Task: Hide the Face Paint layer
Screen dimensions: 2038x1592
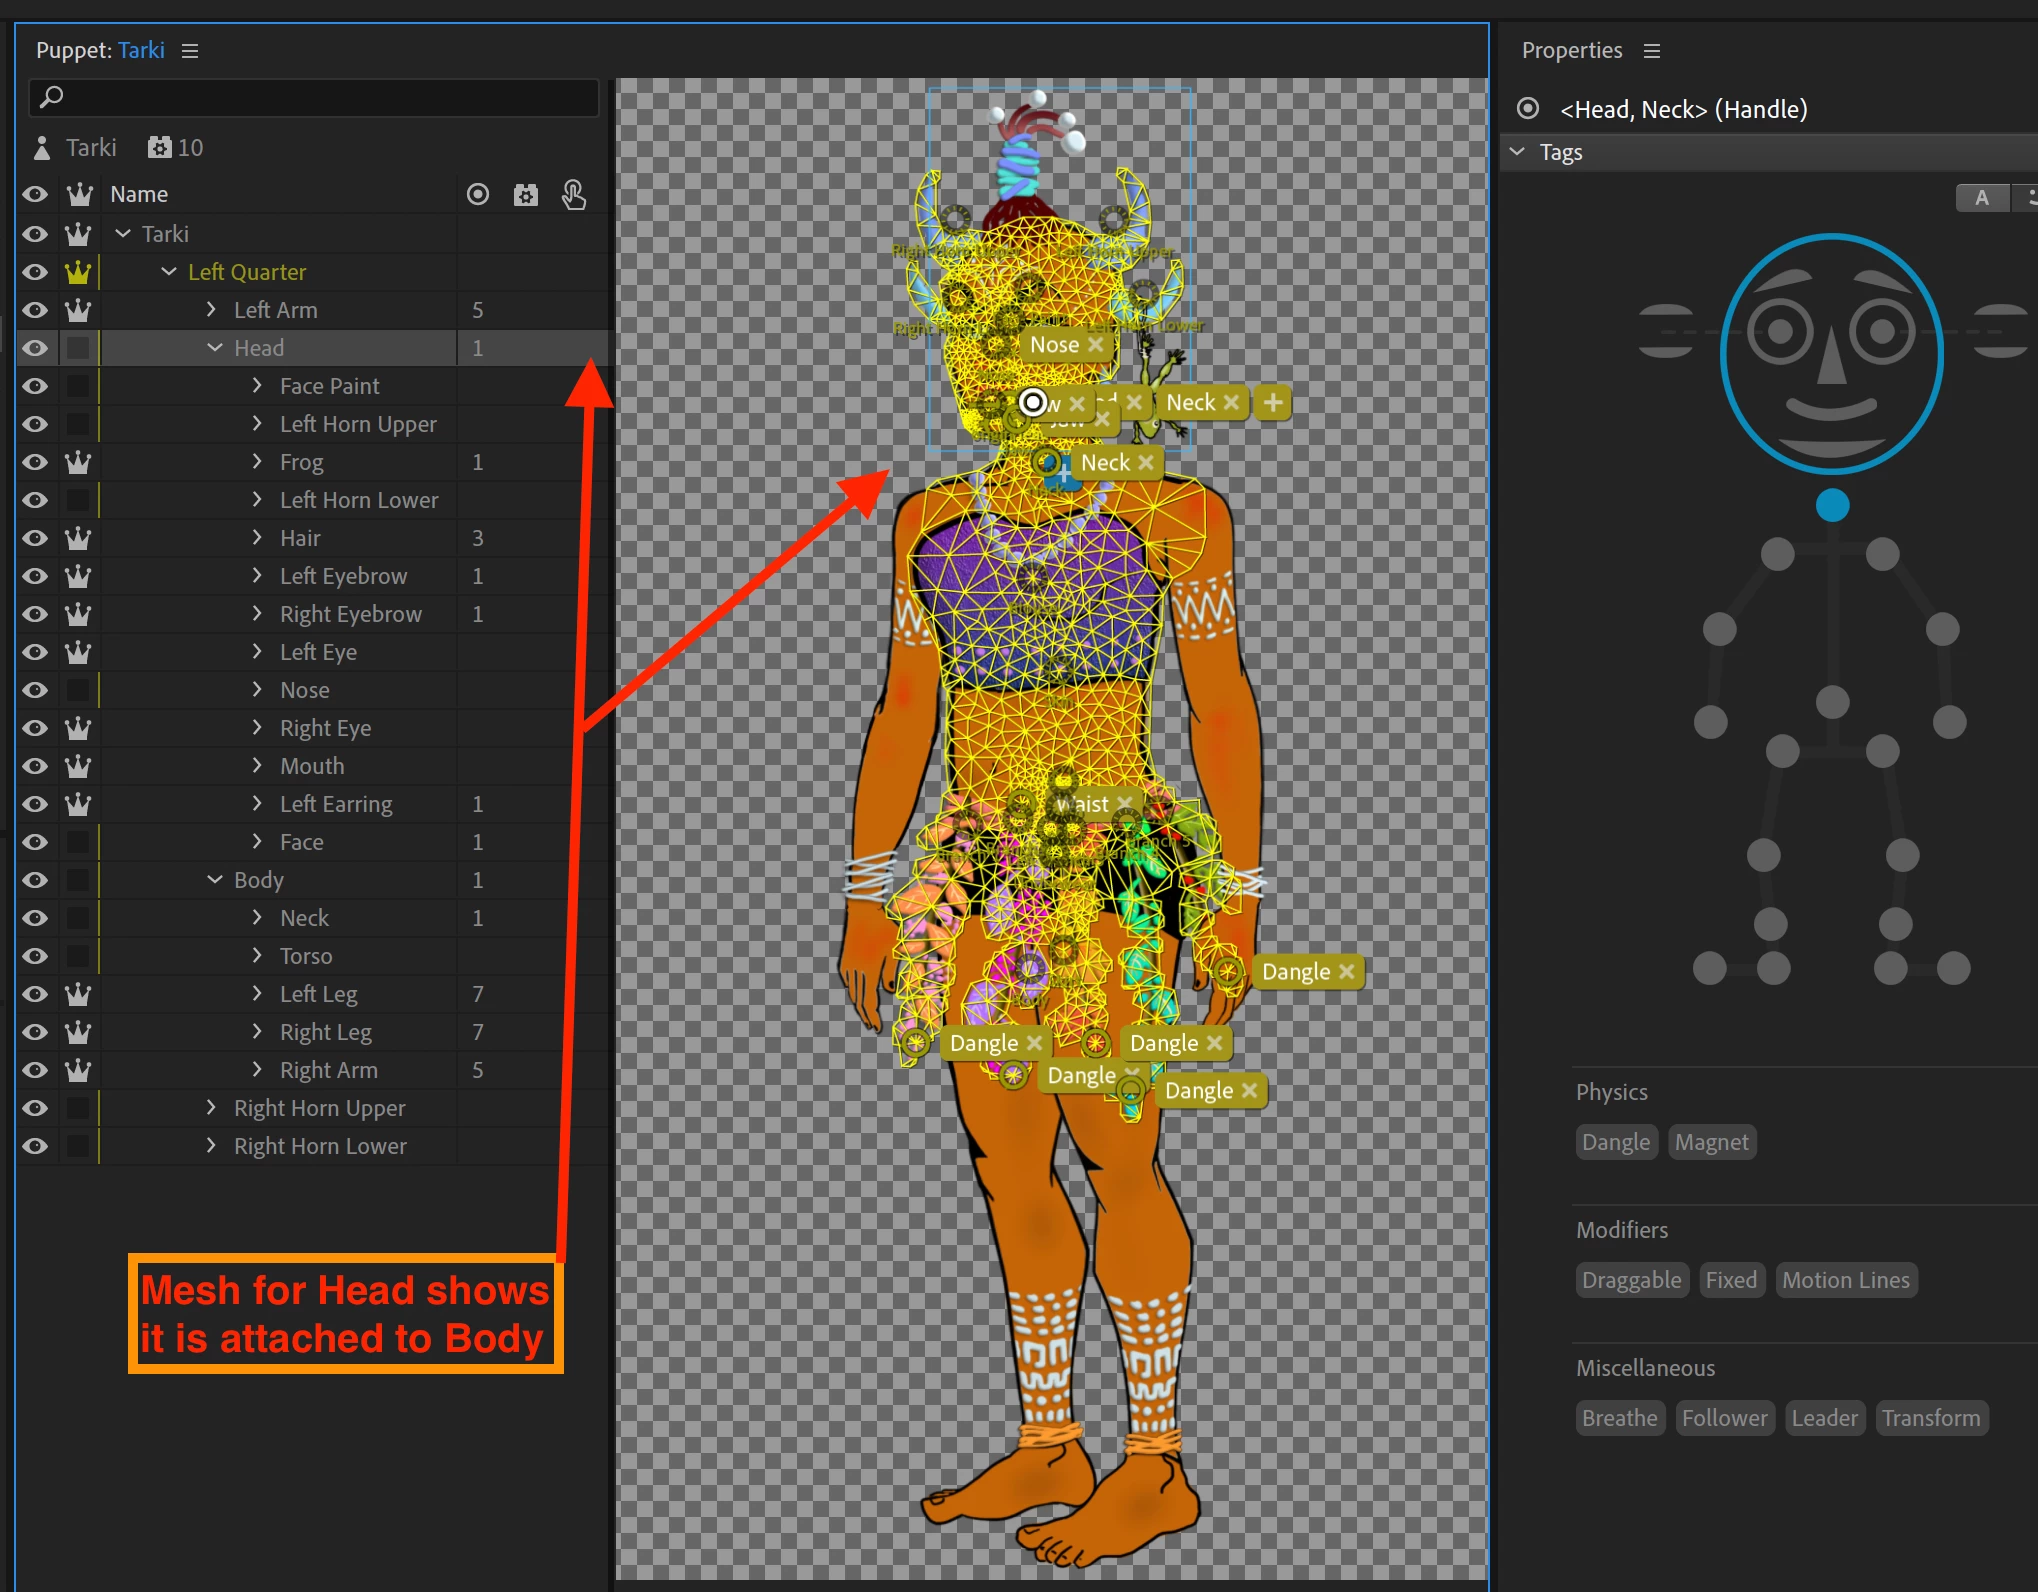Action: [35, 386]
